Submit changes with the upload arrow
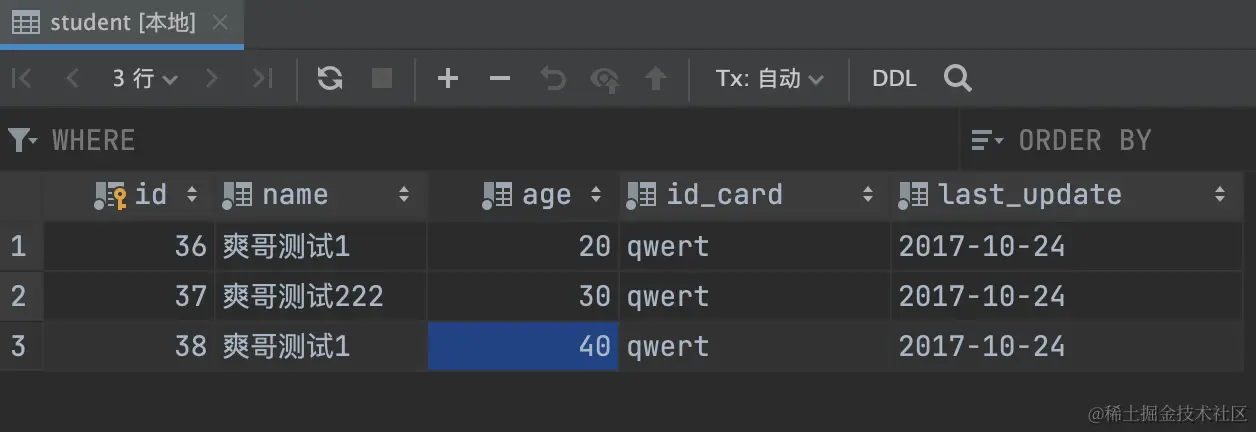 655,79
